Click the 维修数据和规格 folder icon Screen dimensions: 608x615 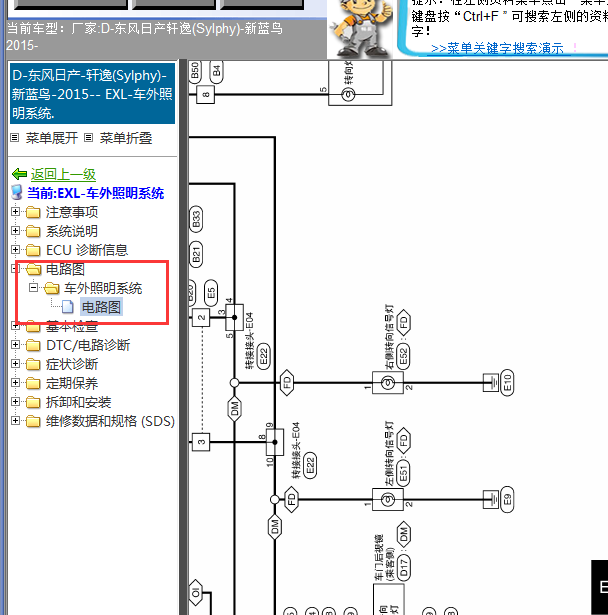pos(33,421)
